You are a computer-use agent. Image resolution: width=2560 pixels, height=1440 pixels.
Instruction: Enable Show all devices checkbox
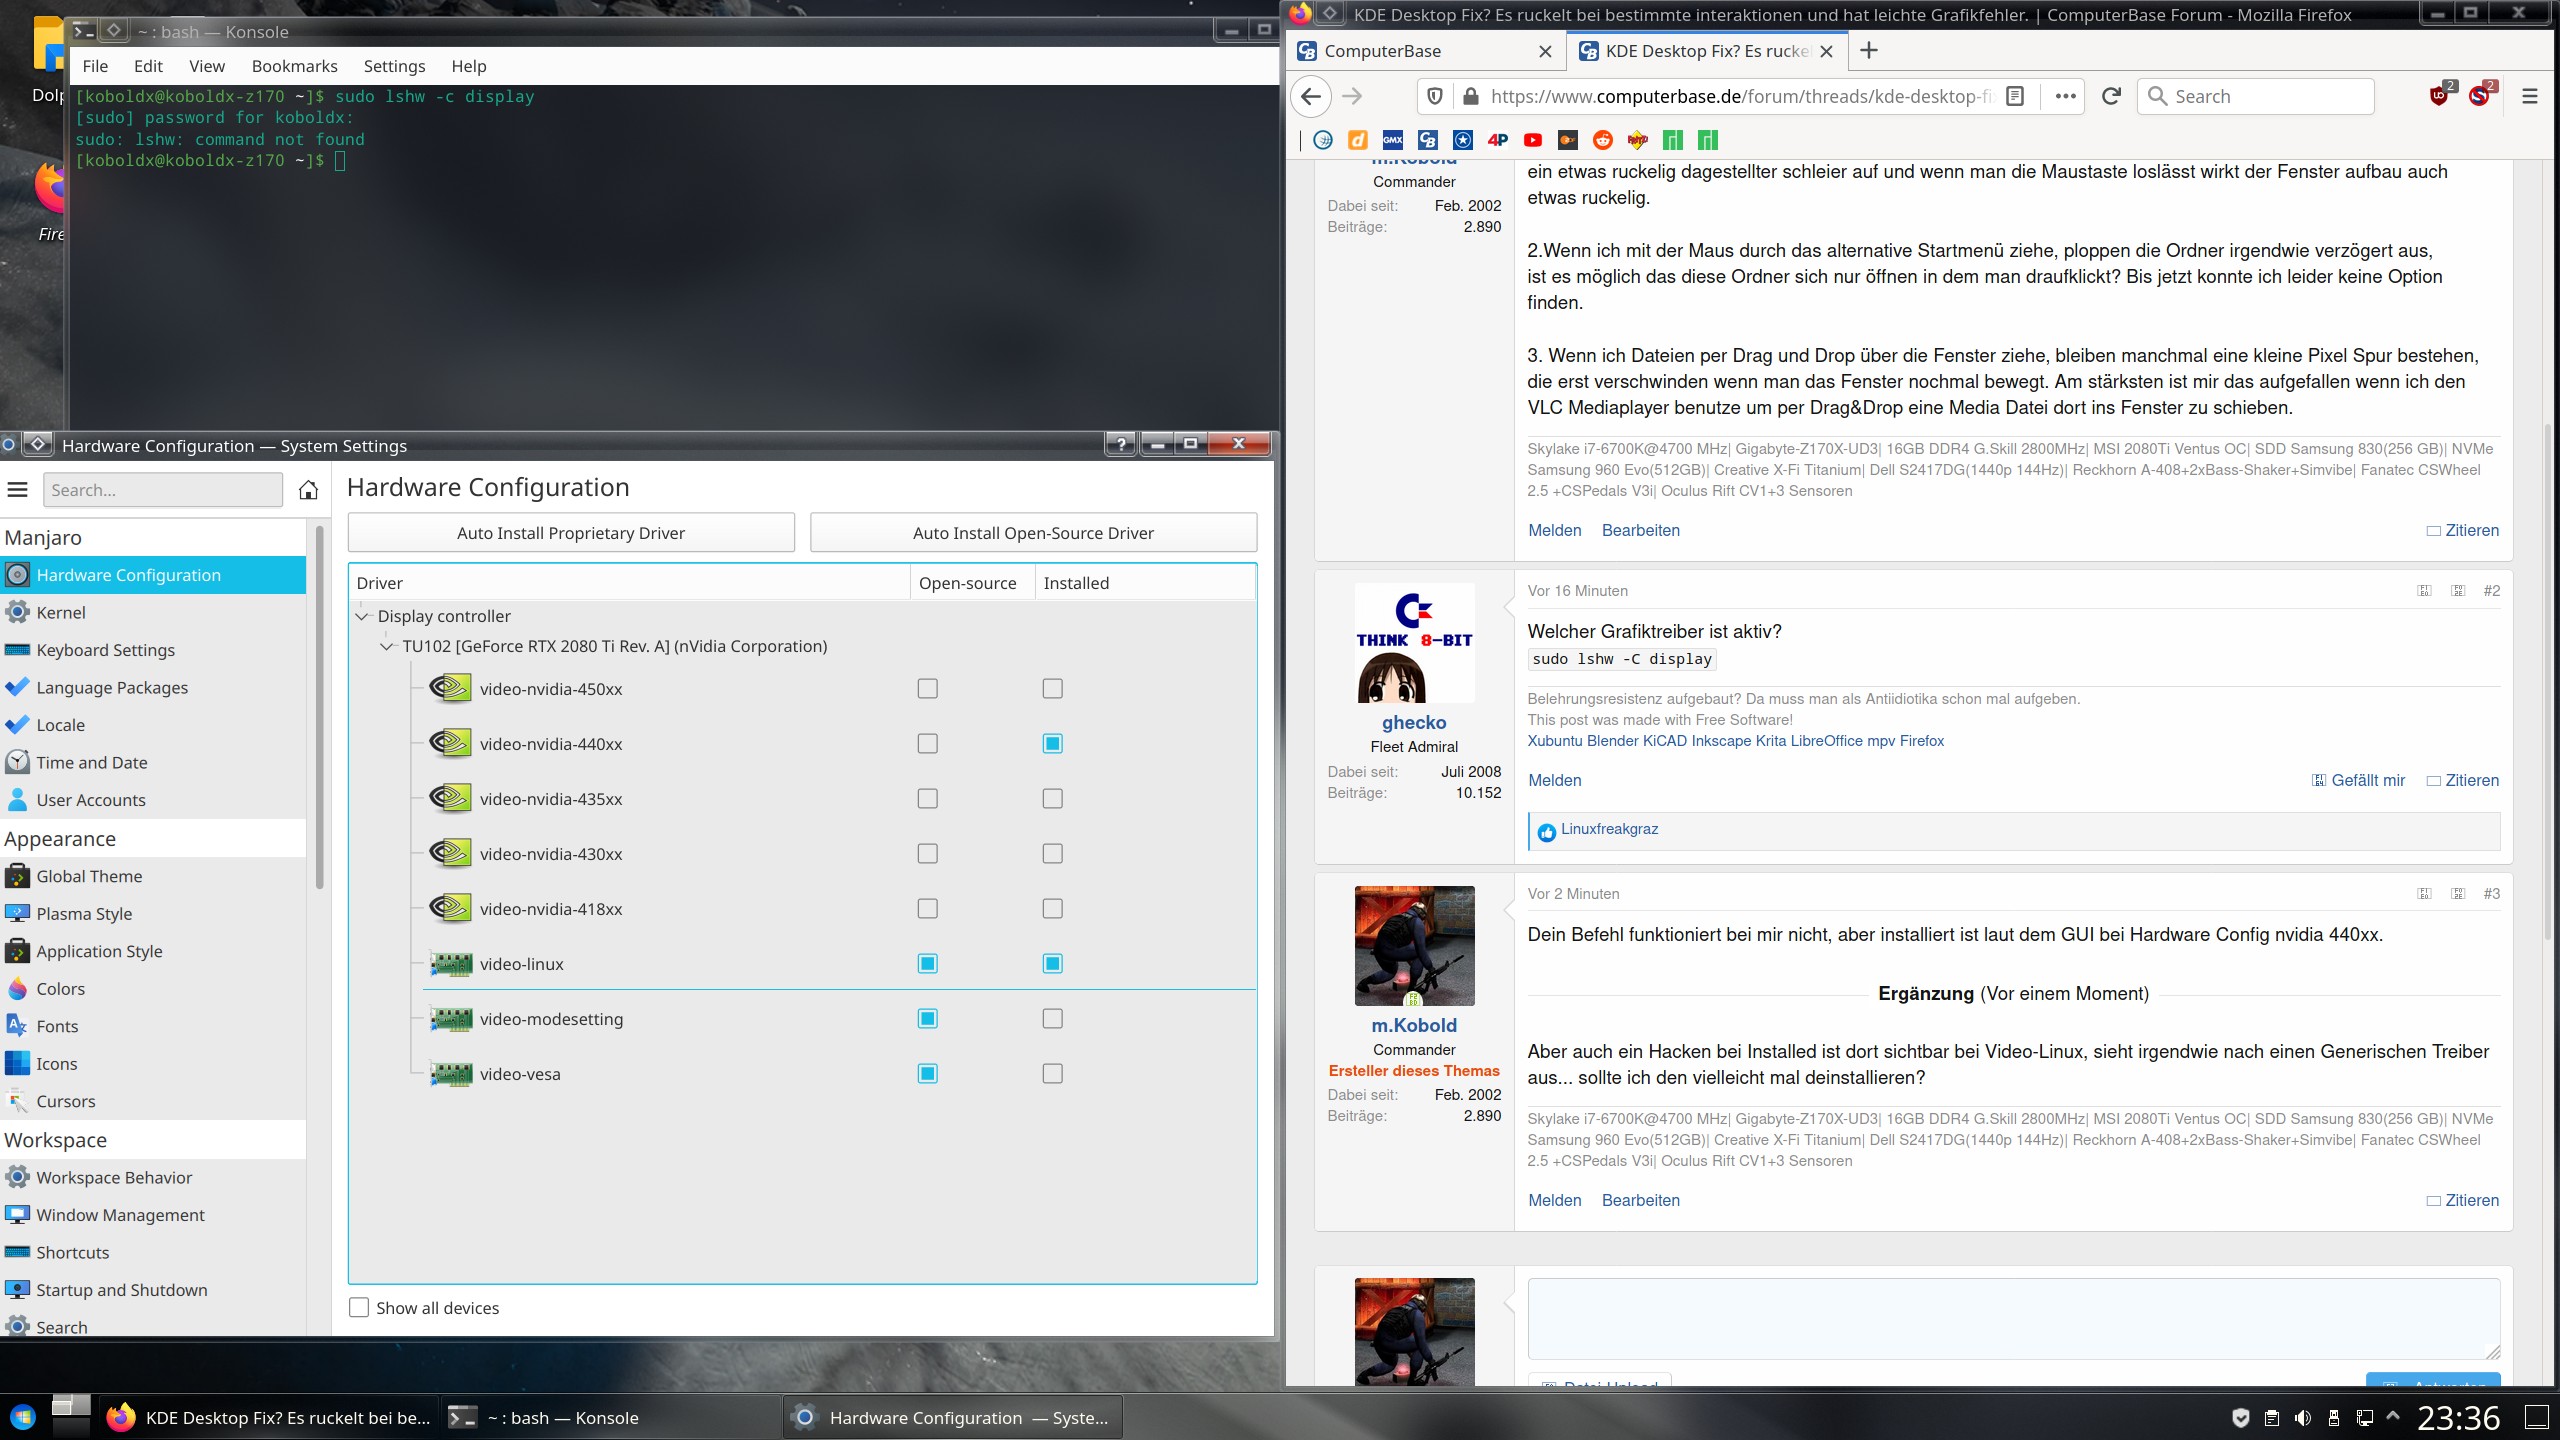click(x=359, y=1308)
